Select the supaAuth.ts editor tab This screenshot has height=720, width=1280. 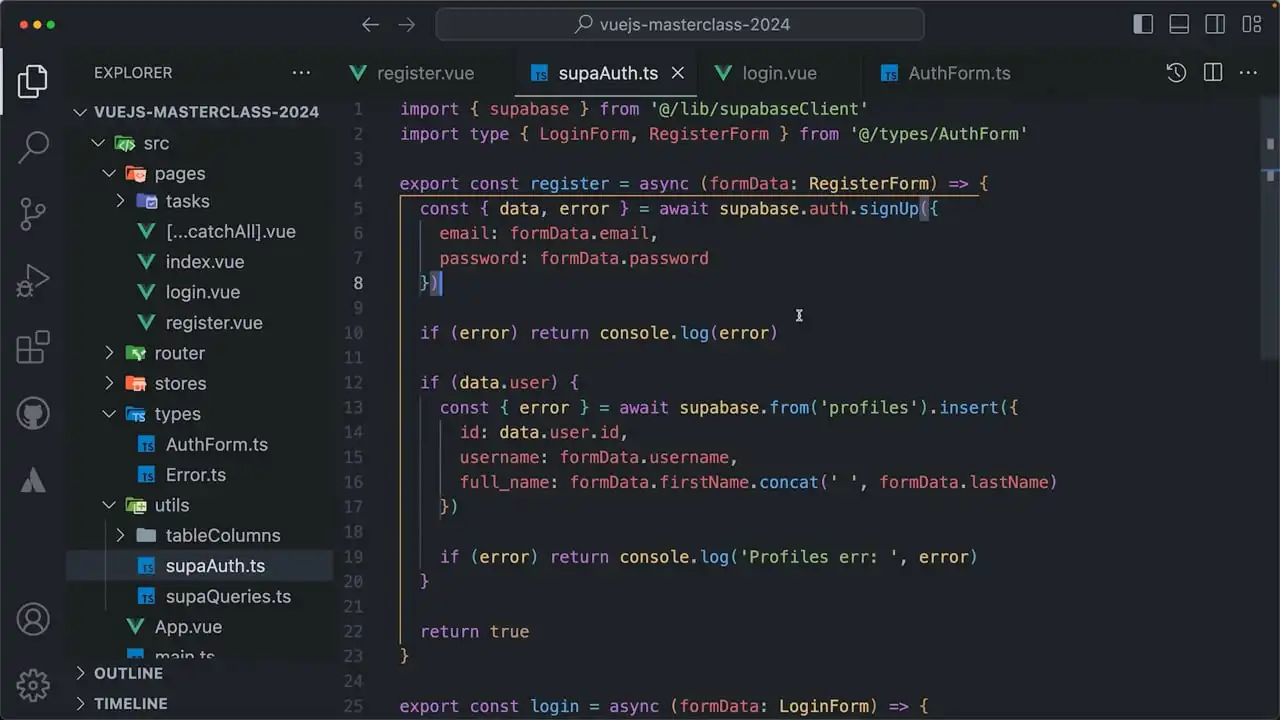608,73
